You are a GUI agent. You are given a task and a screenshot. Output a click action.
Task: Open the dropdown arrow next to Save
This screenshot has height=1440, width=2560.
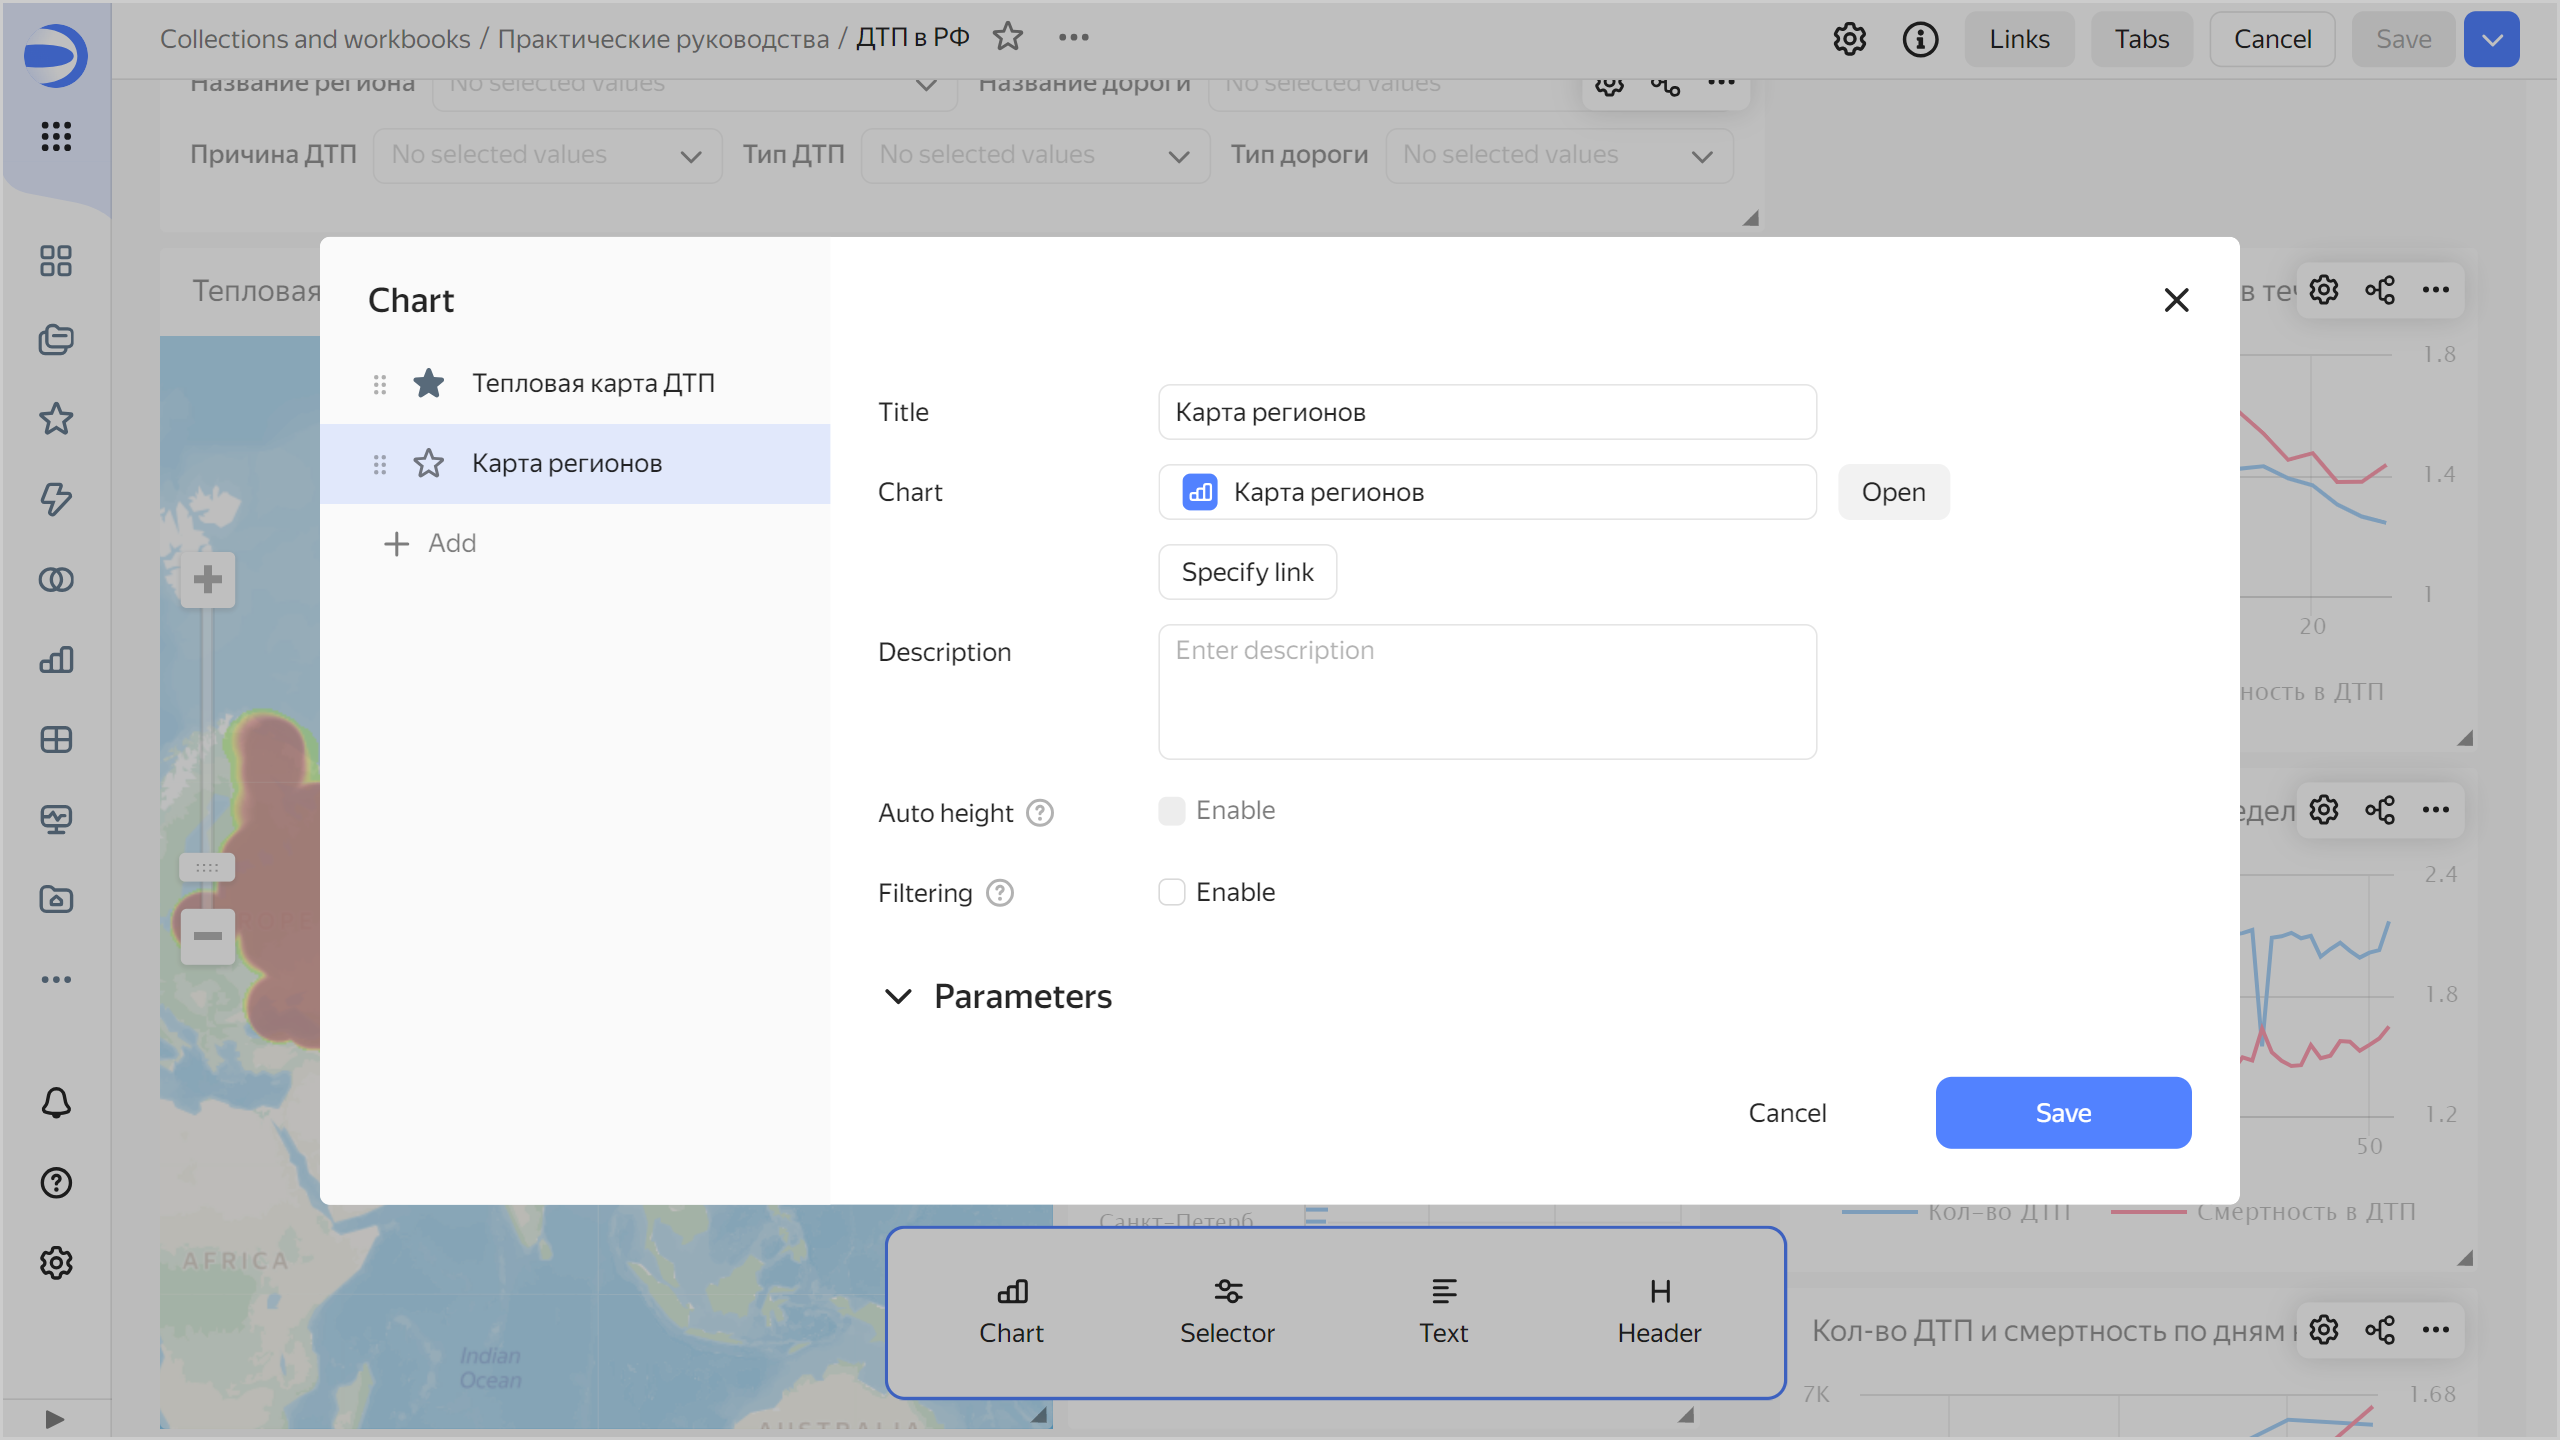click(x=2492, y=40)
